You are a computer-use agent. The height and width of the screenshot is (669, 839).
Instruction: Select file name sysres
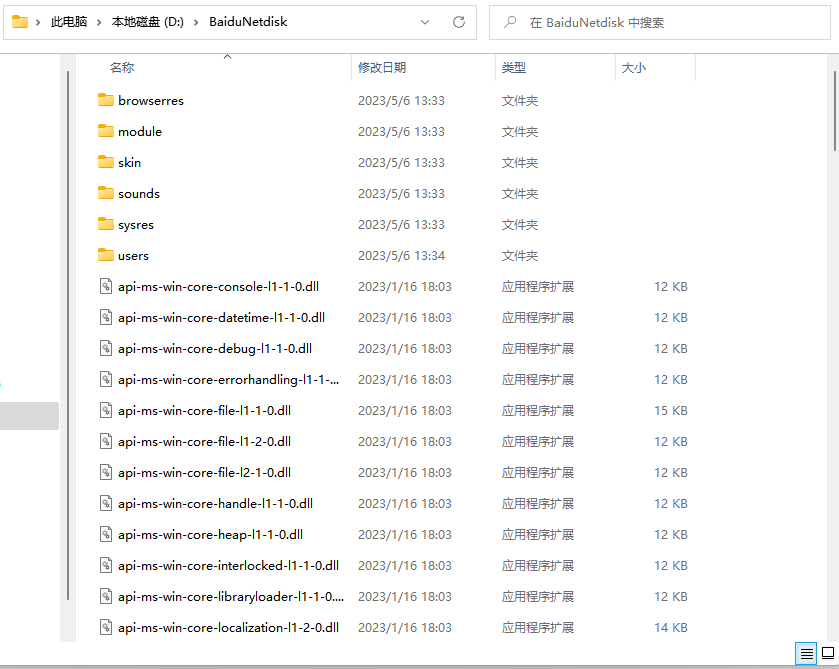click(x=136, y=225)
